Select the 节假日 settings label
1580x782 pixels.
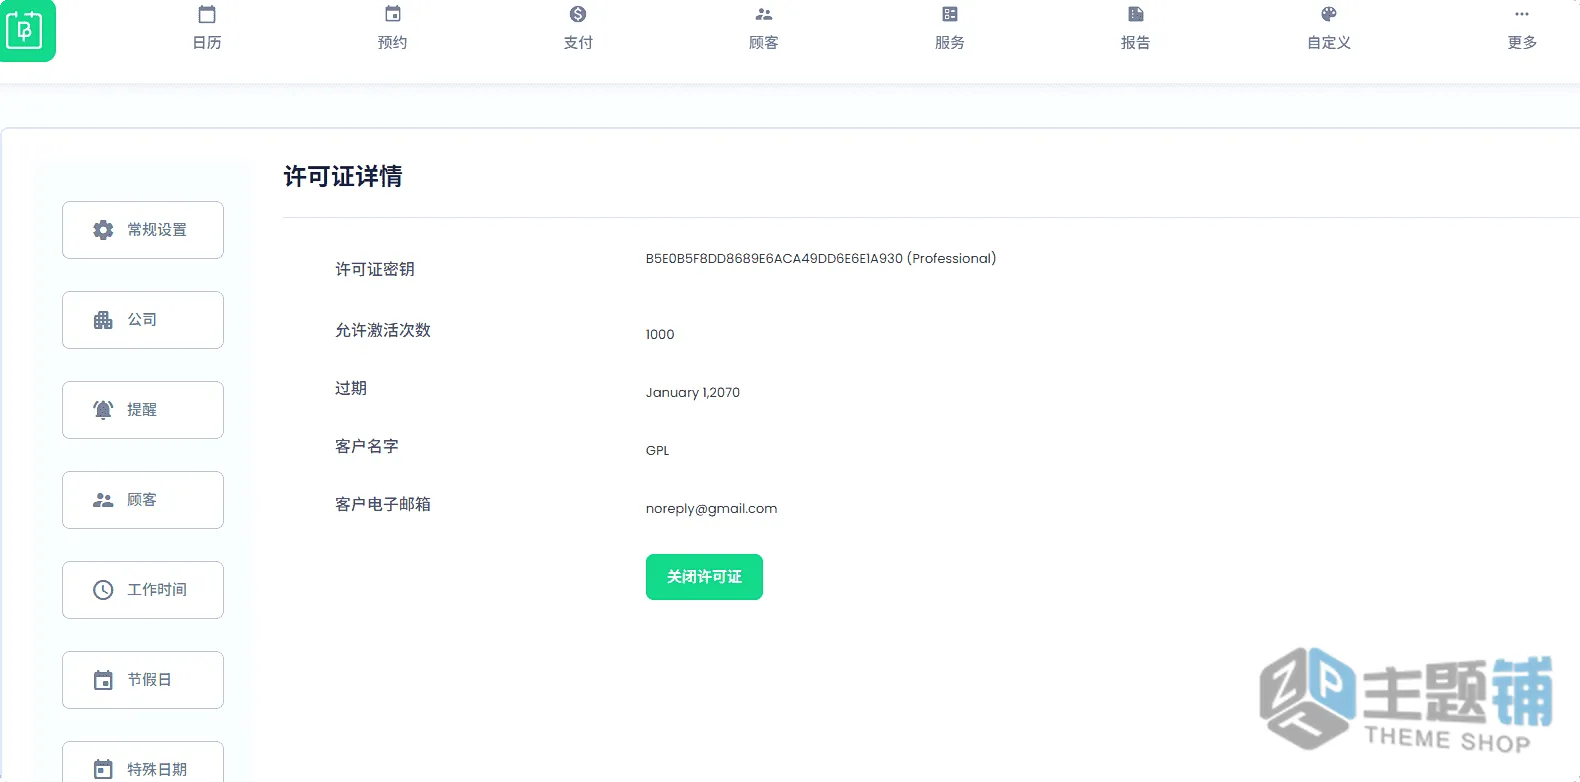pyautogui.click(x=150, y=680)
